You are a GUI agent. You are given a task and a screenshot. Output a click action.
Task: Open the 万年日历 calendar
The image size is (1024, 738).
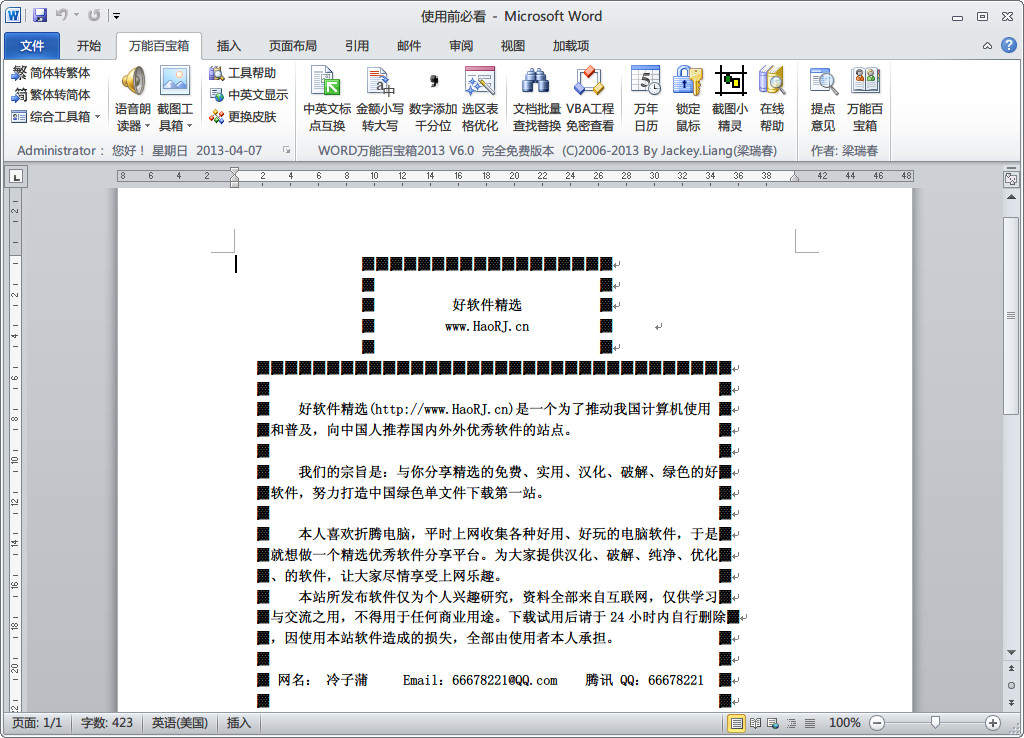[x=646, y=99]
